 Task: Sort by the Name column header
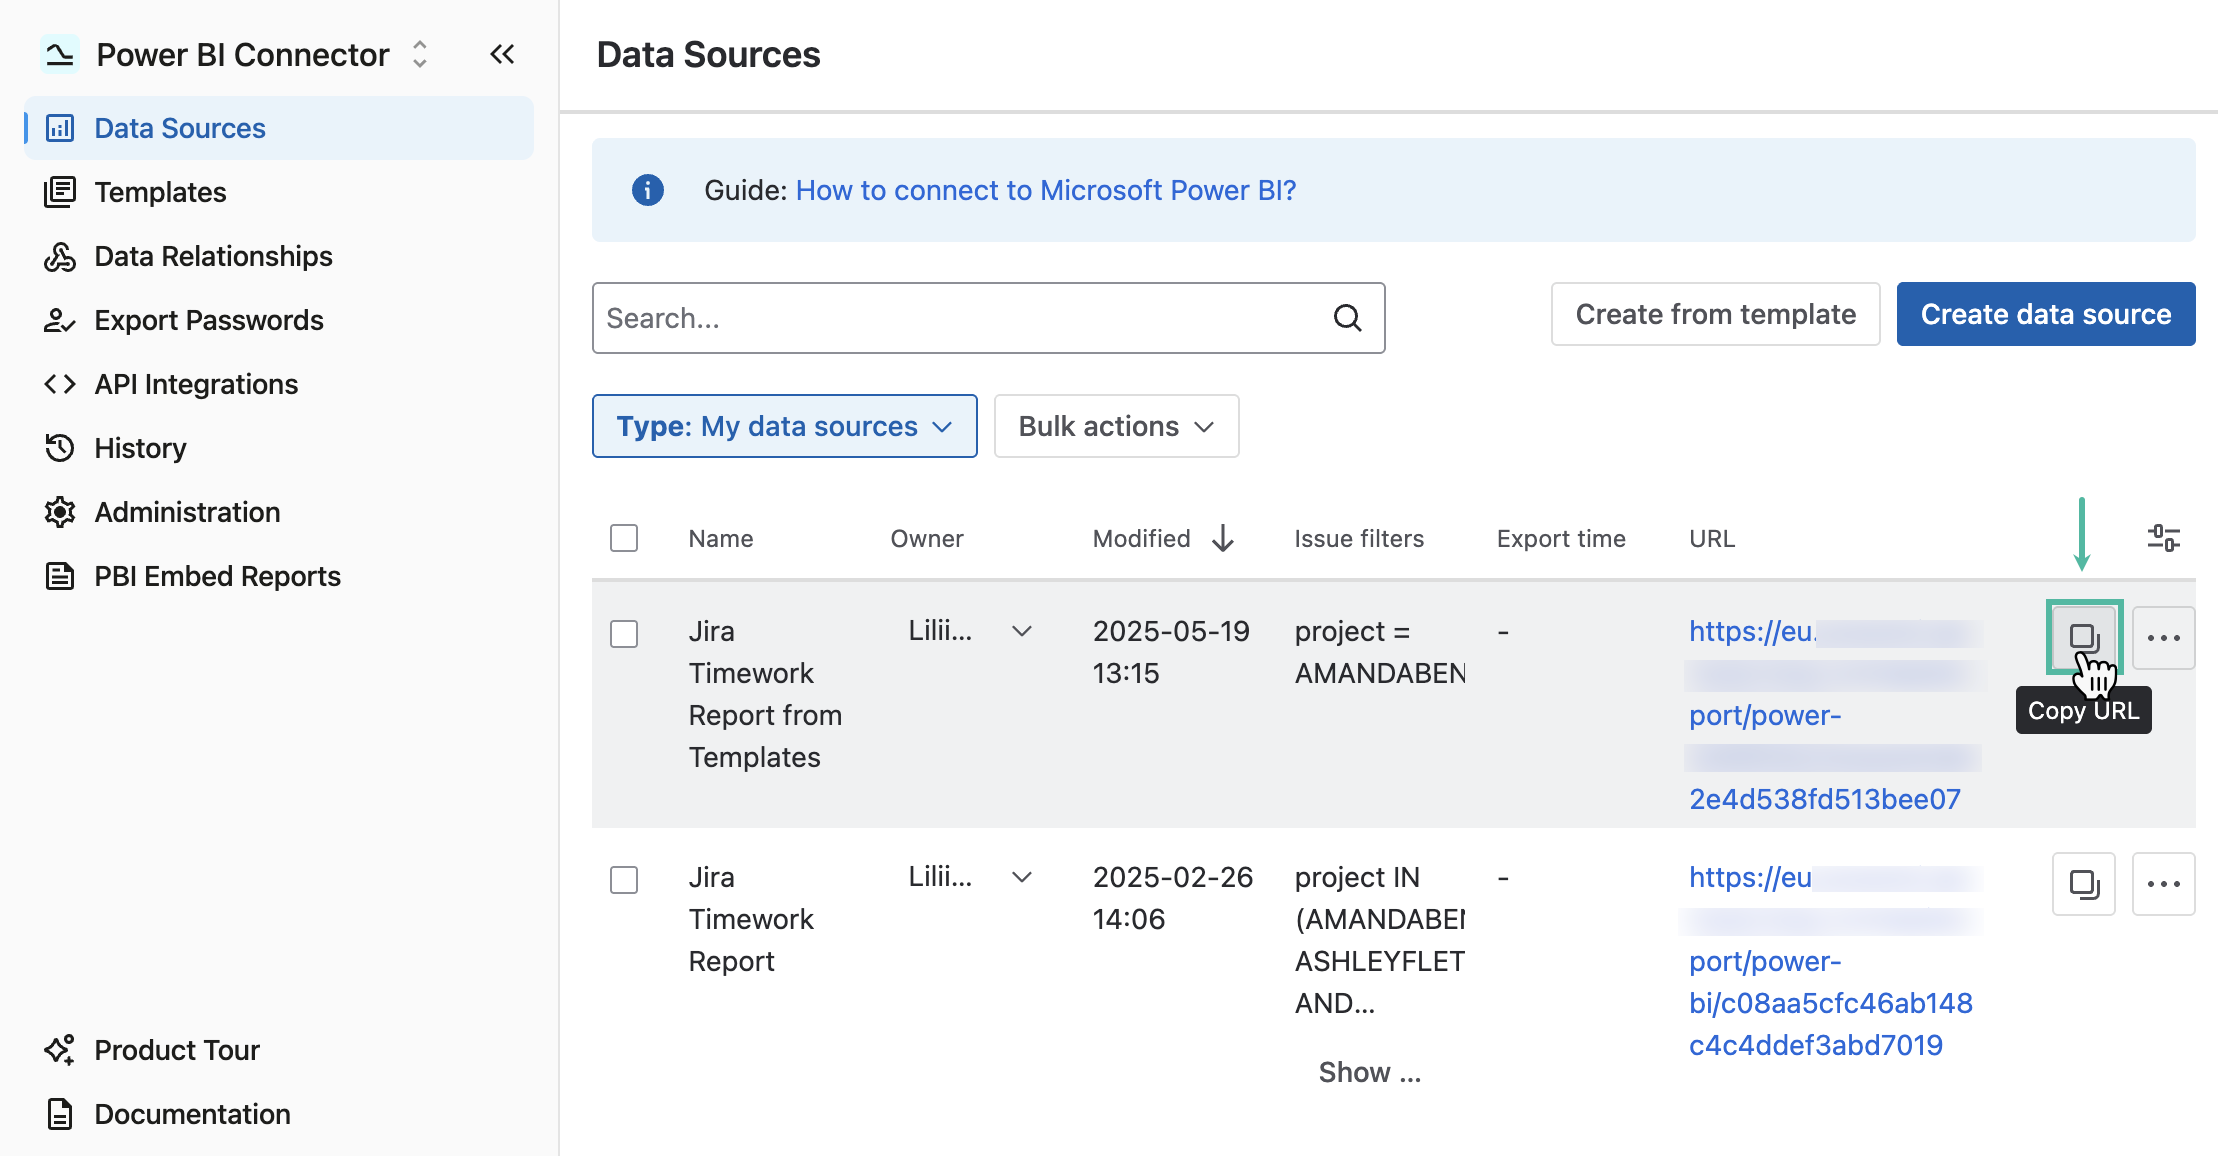(721, 538)
